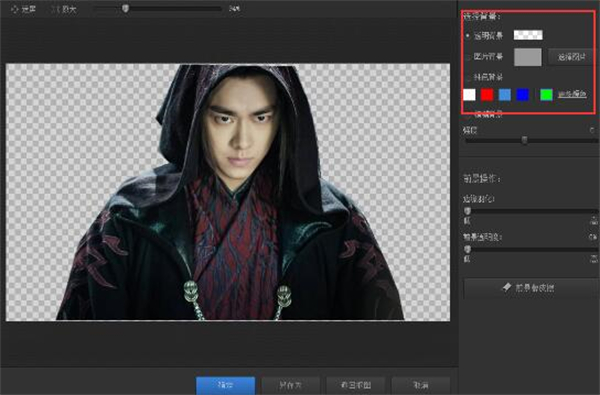The height and width of the screenshot is (395, 600).
Task: Click the zoom slider handle in top toolbar
Action: (x=126, y=8)
